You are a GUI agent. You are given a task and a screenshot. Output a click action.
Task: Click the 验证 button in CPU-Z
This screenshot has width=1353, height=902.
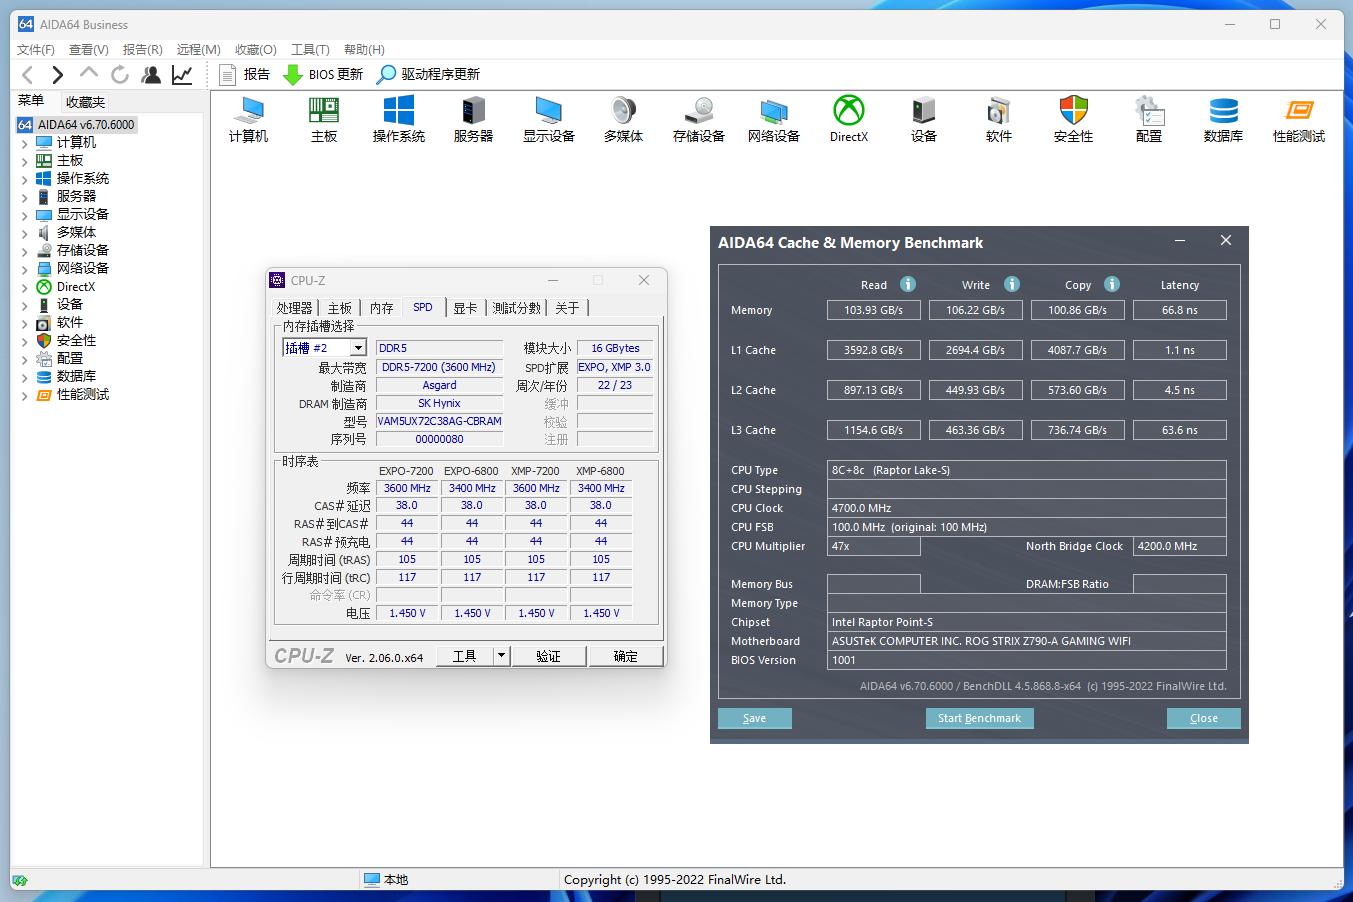point(549,655)
